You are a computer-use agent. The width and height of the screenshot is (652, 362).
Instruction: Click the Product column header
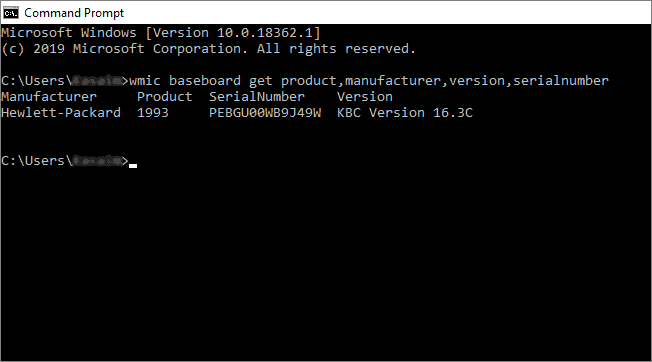(x=165, y=97)
